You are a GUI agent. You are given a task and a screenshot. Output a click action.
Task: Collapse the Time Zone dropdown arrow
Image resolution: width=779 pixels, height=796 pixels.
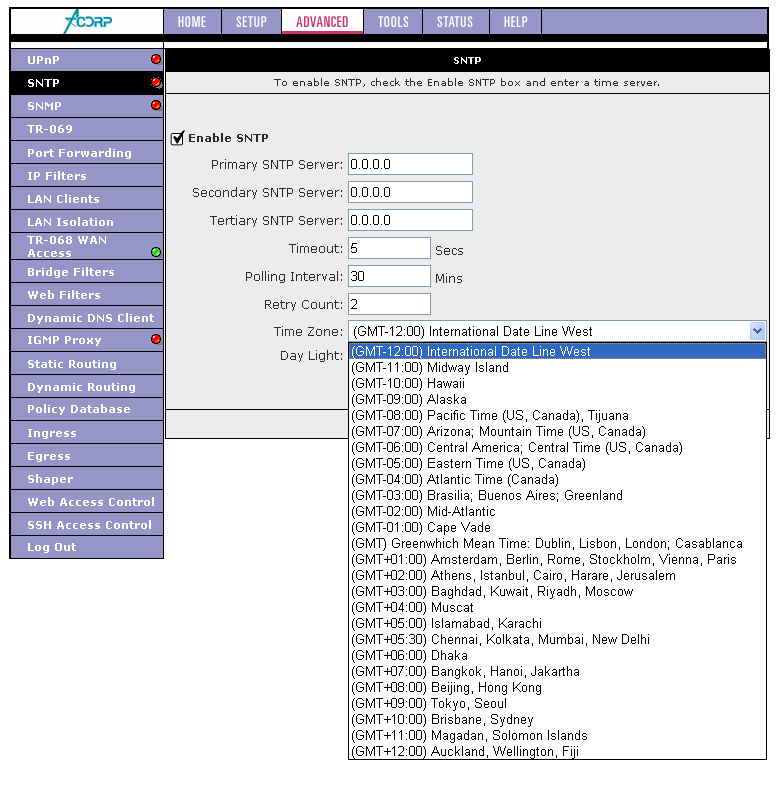[757, 331]
